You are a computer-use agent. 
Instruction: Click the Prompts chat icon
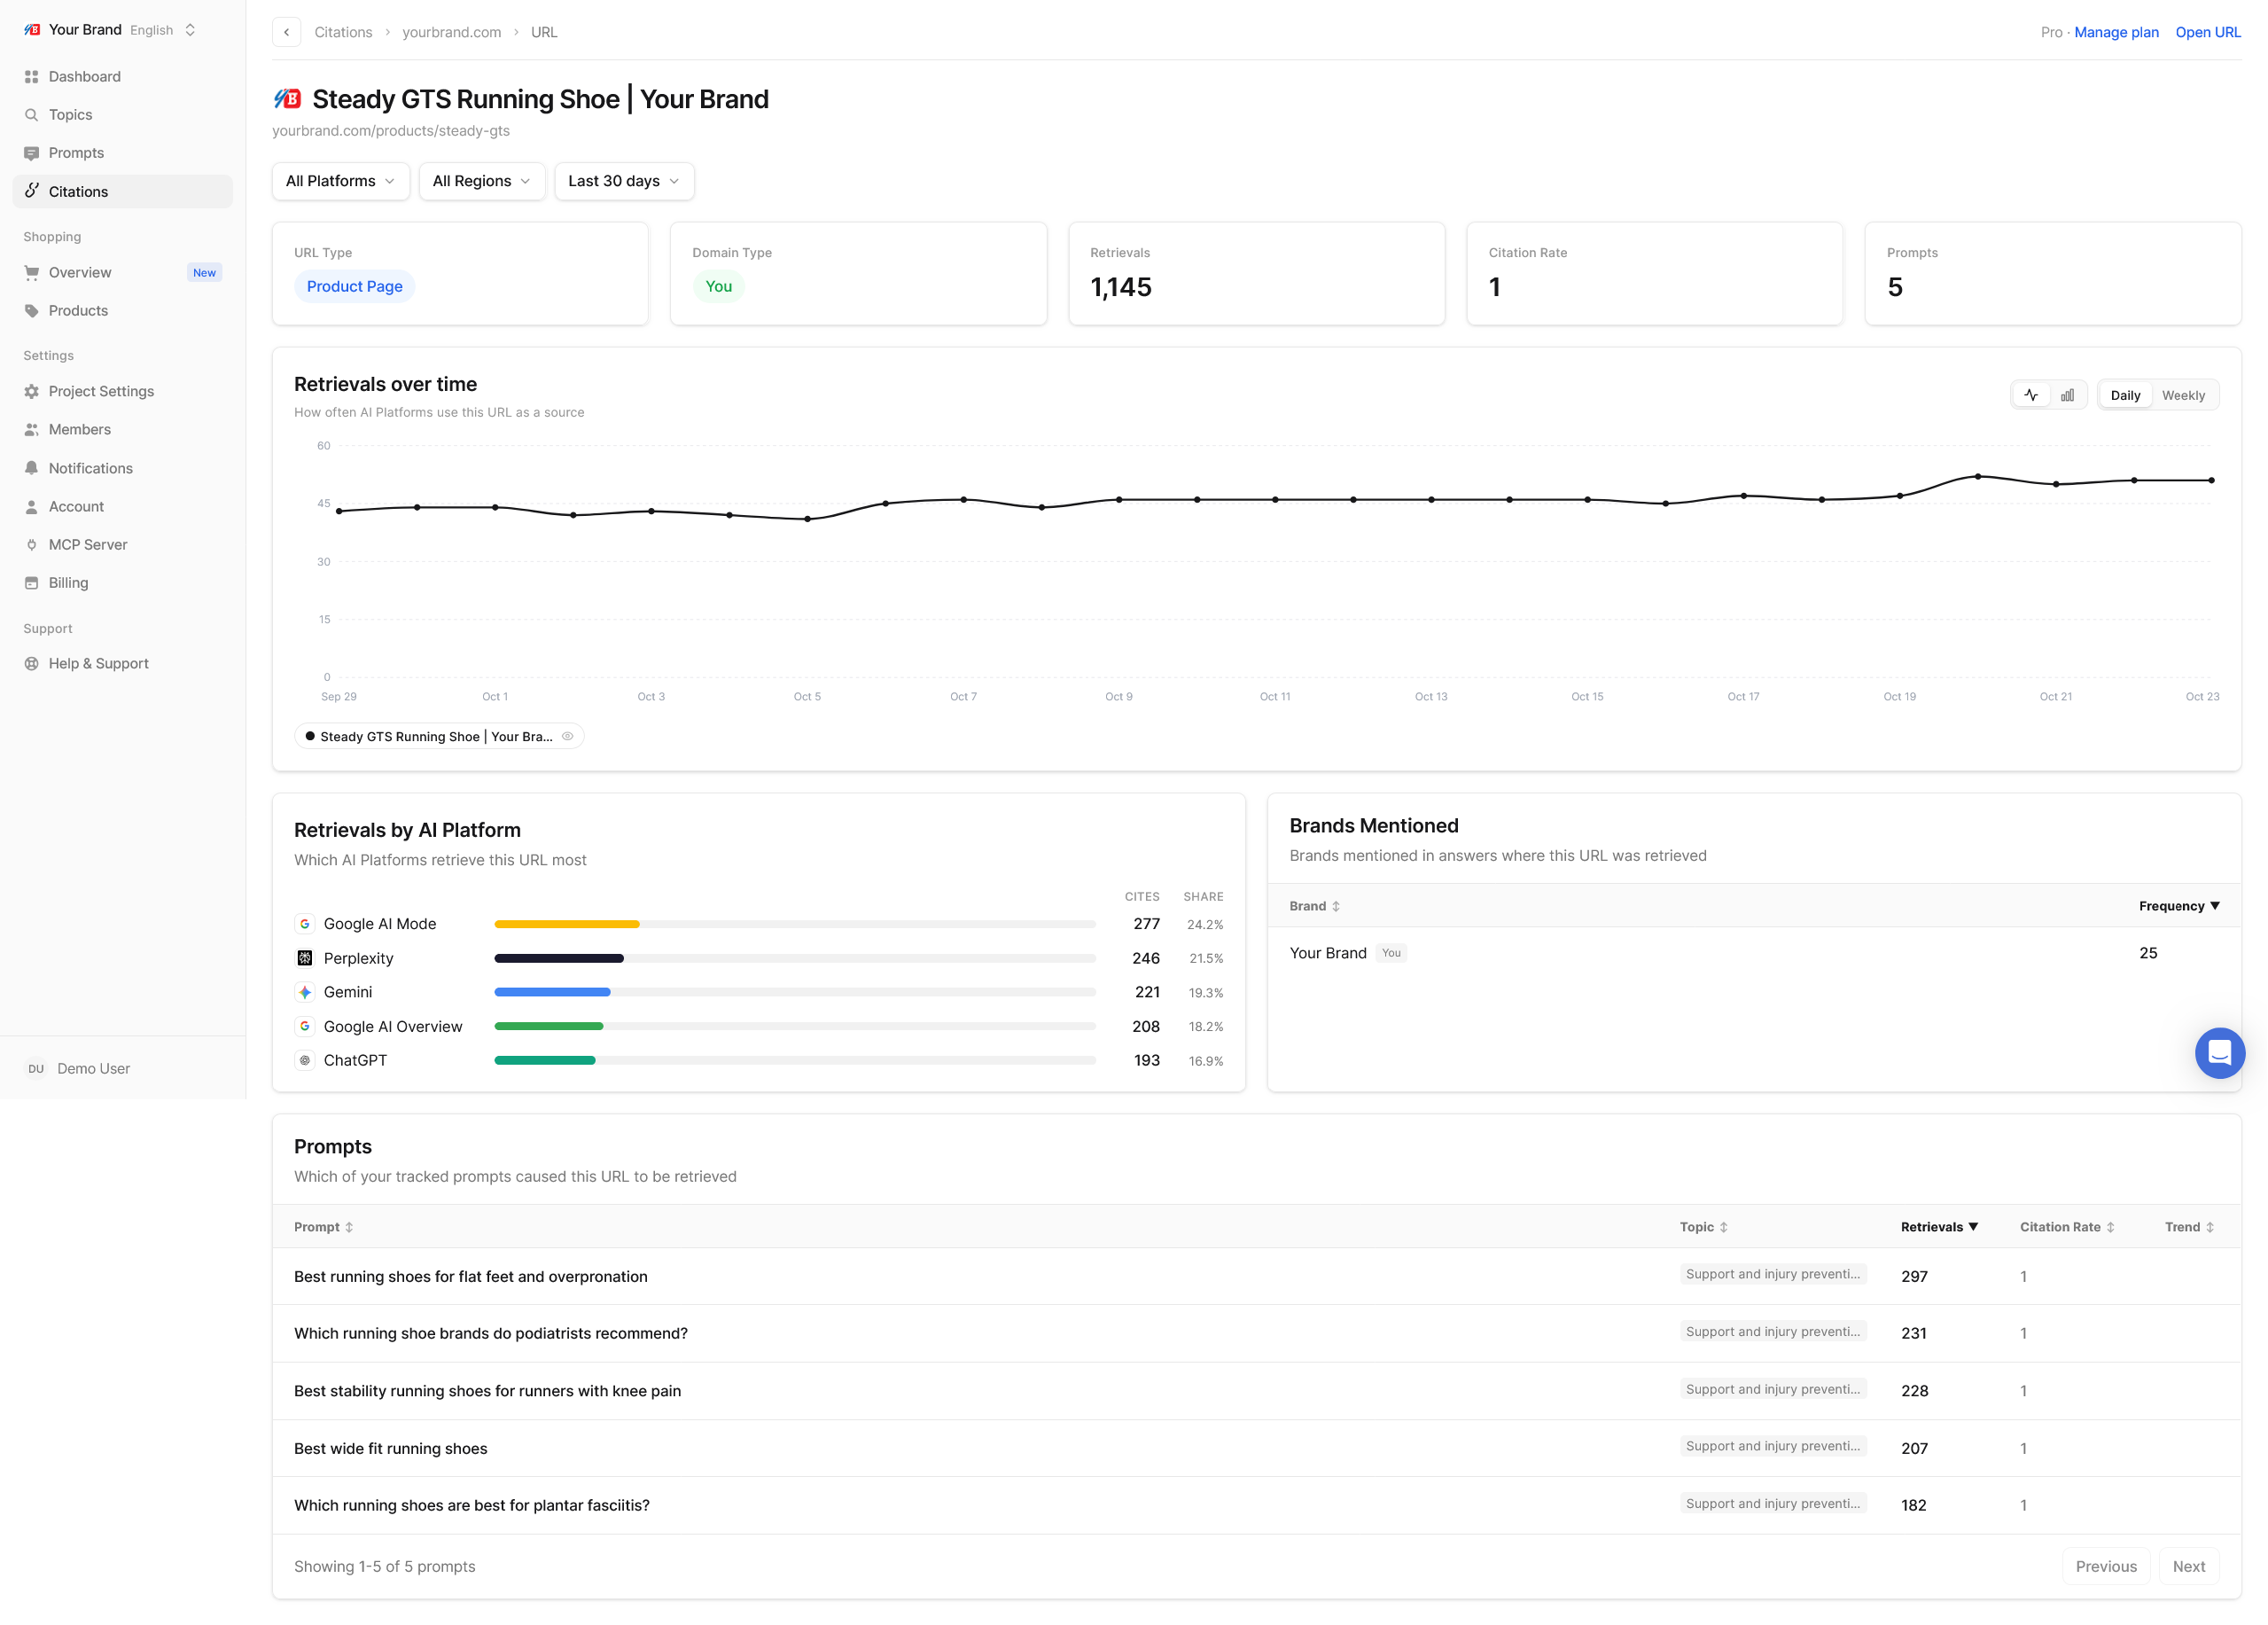click(x=31, y=153)
